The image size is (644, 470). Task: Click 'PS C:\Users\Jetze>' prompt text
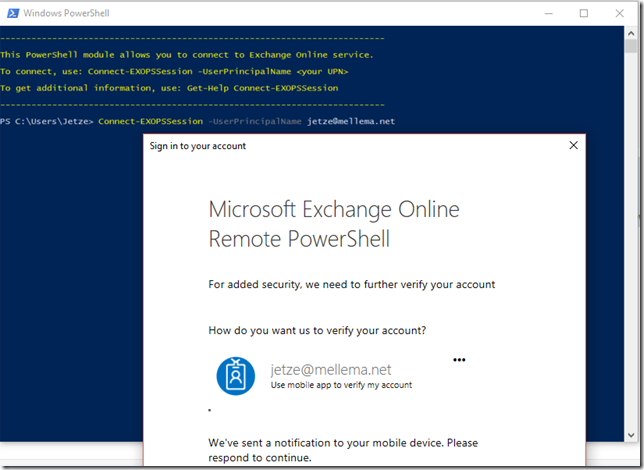[x=47, y=121]
